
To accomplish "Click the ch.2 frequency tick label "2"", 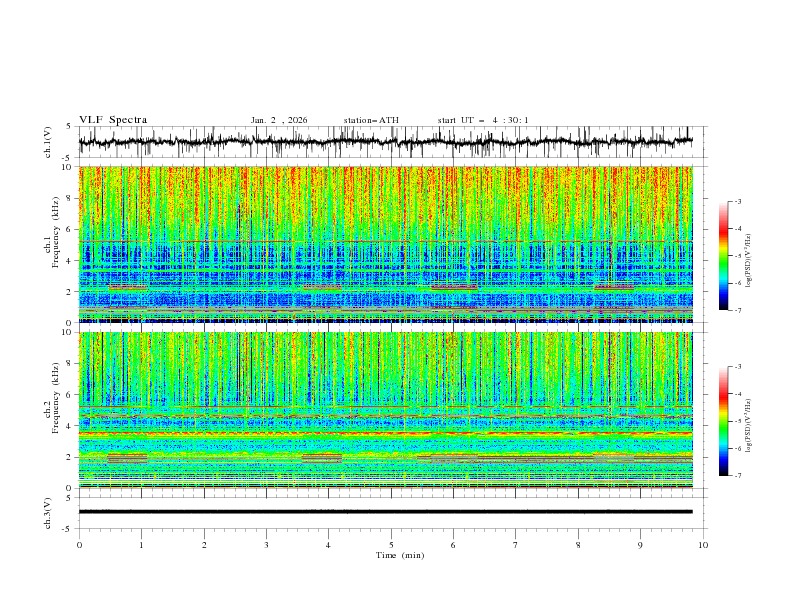I will coord(71,457).
